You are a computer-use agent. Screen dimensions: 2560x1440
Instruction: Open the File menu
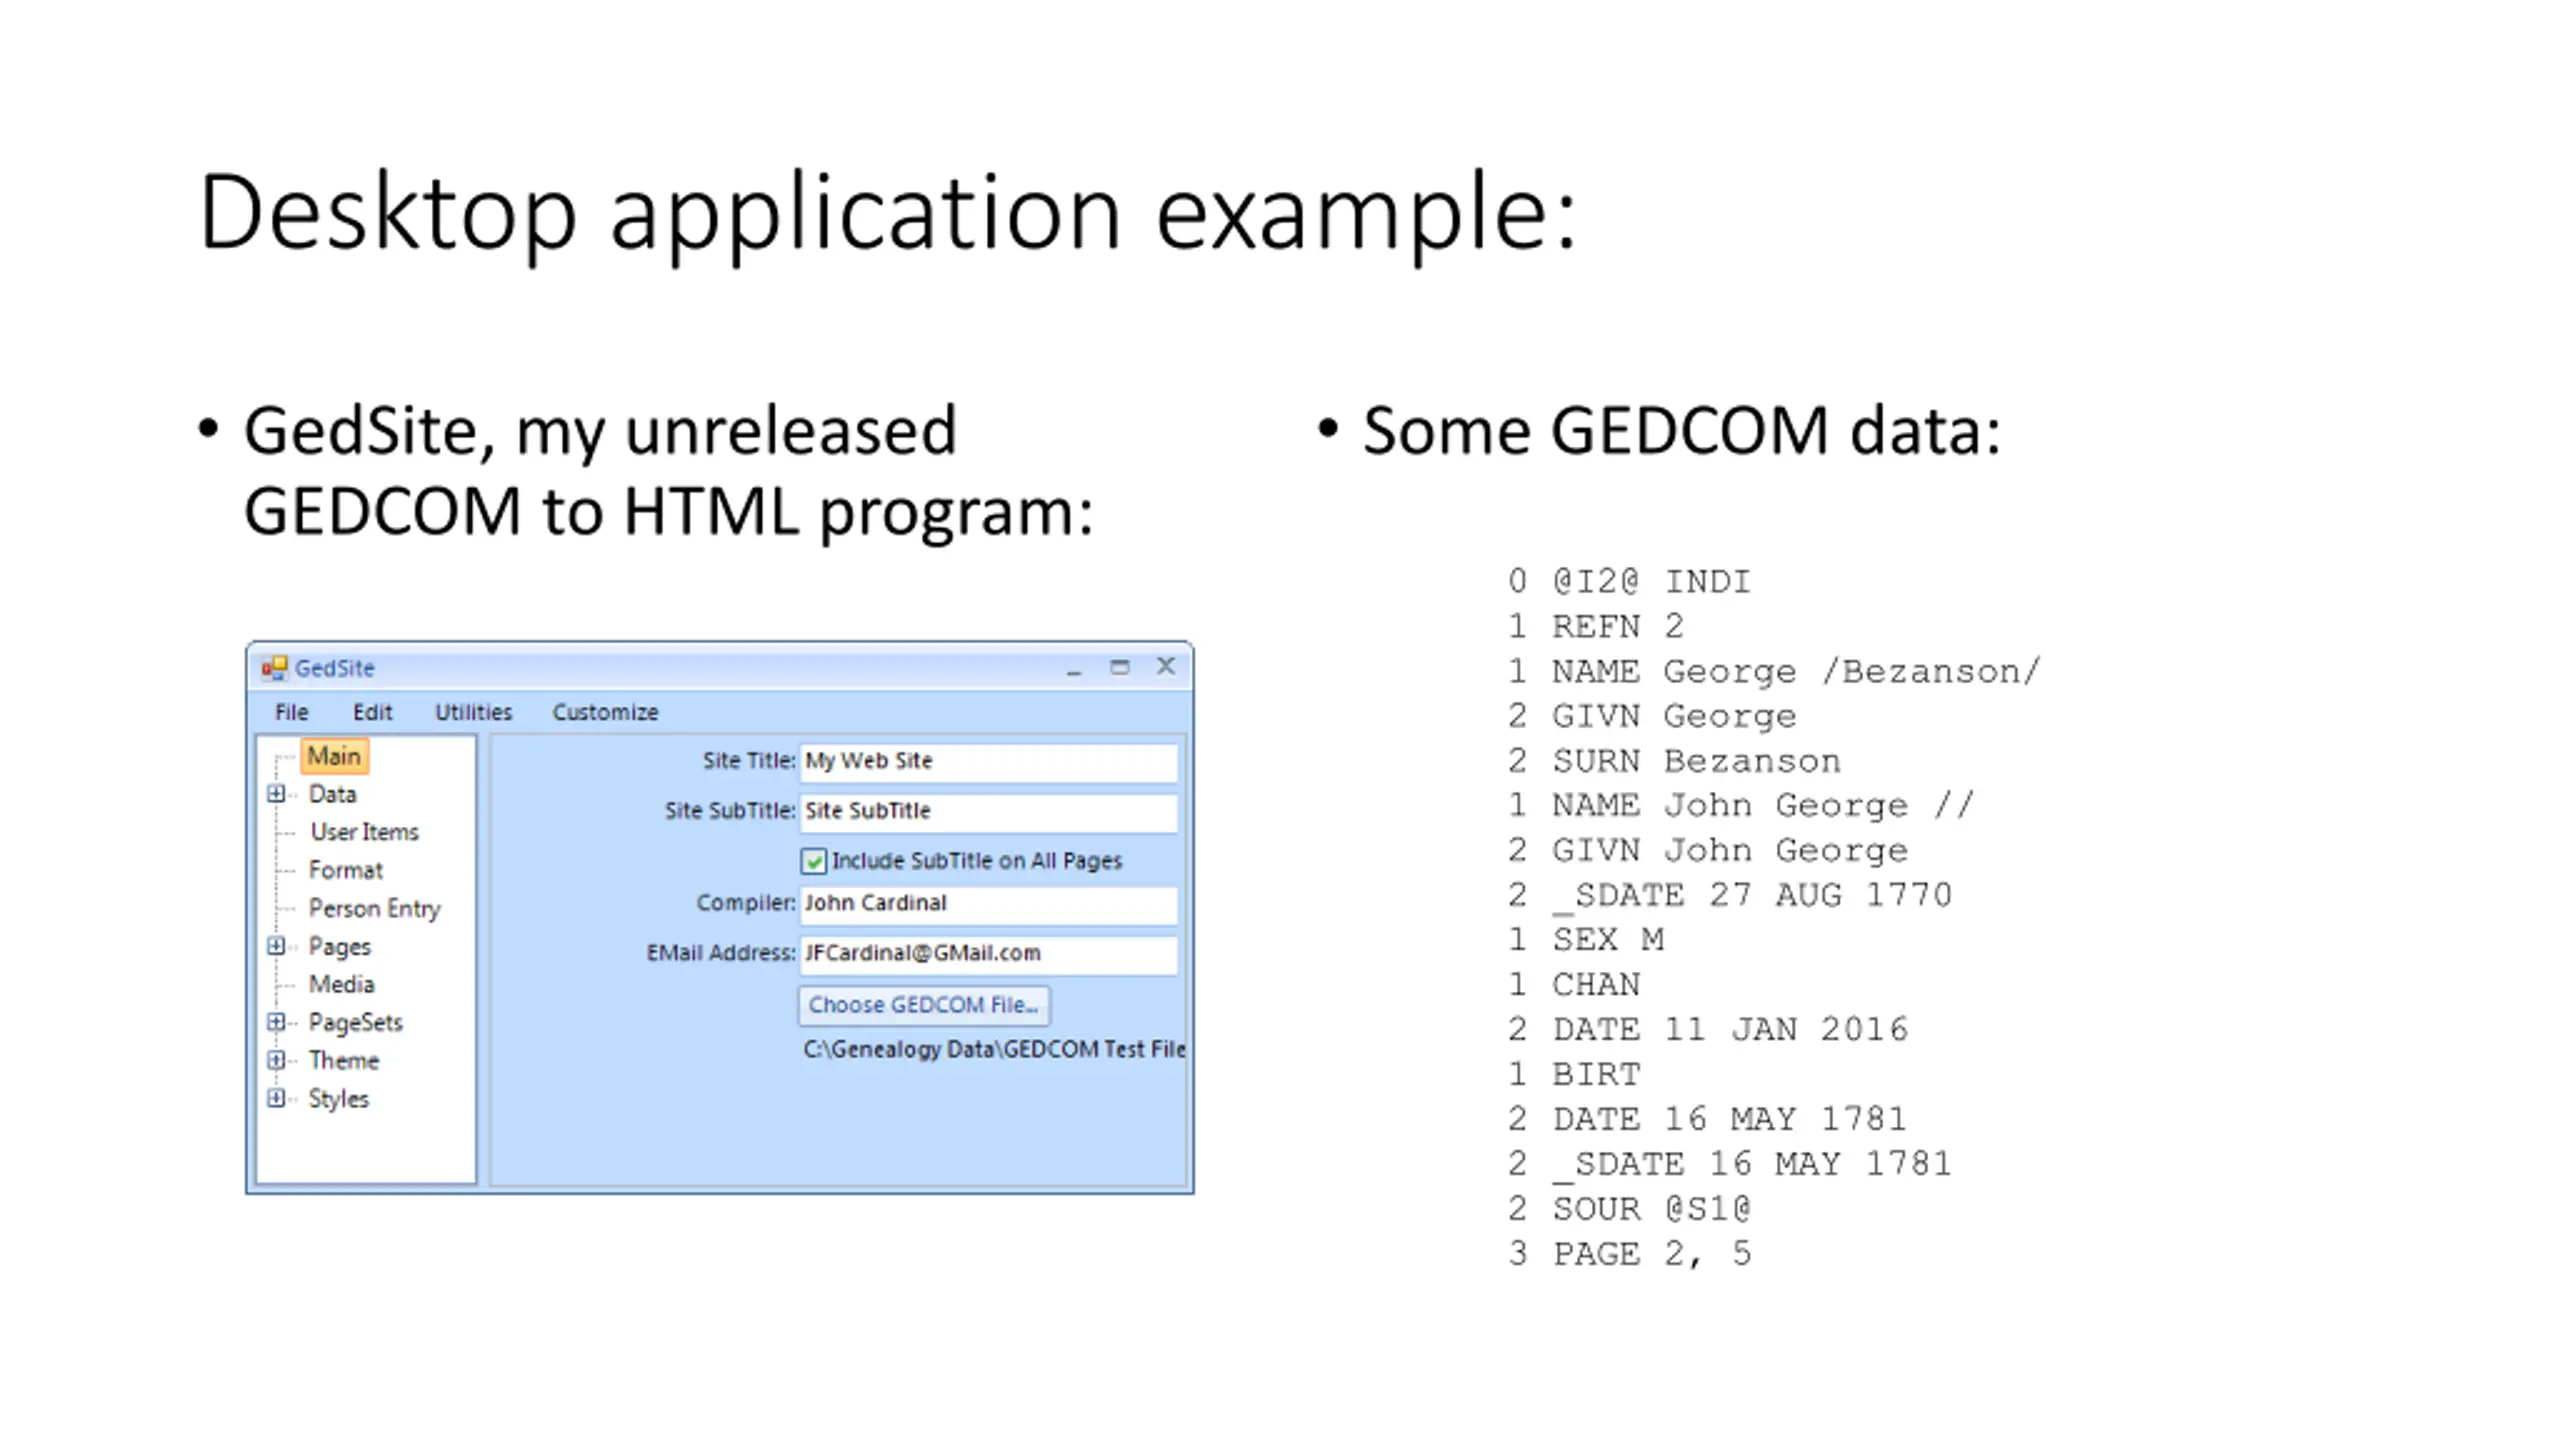(x=291, y=712)
